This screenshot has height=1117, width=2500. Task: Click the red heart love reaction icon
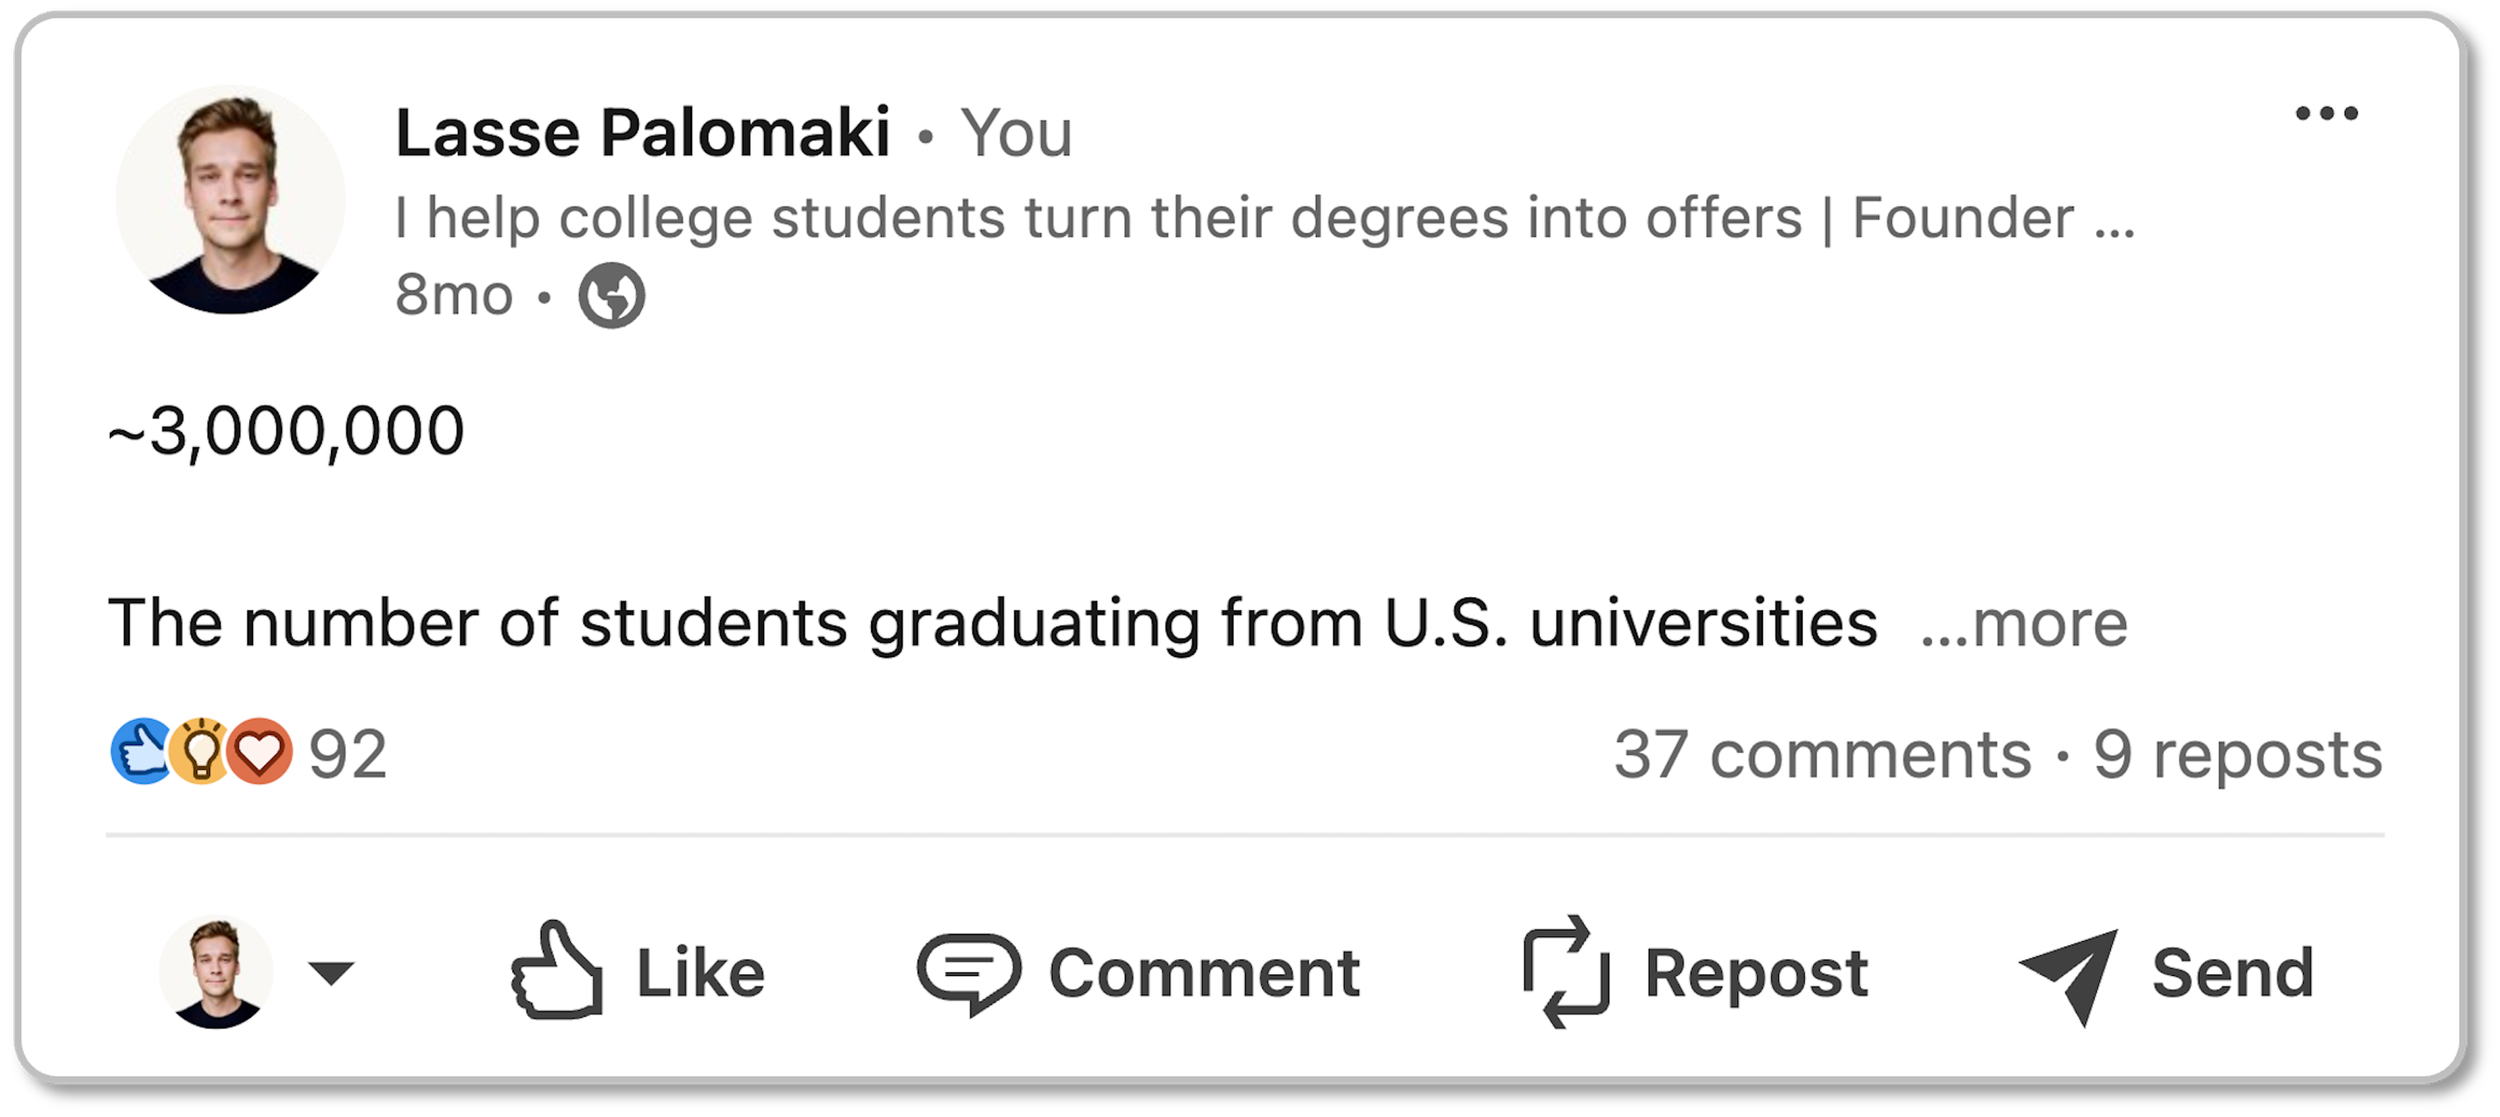tap(260, 752)
